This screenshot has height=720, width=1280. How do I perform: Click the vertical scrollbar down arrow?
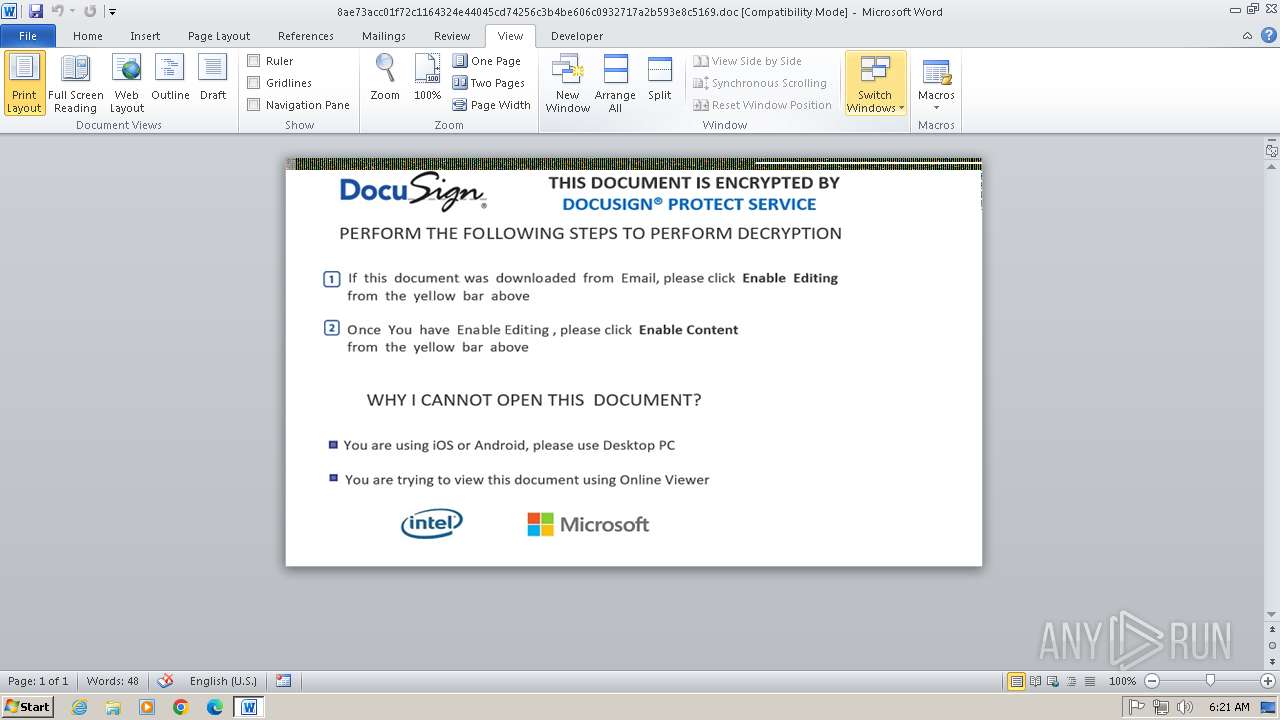coord(1271,614)
